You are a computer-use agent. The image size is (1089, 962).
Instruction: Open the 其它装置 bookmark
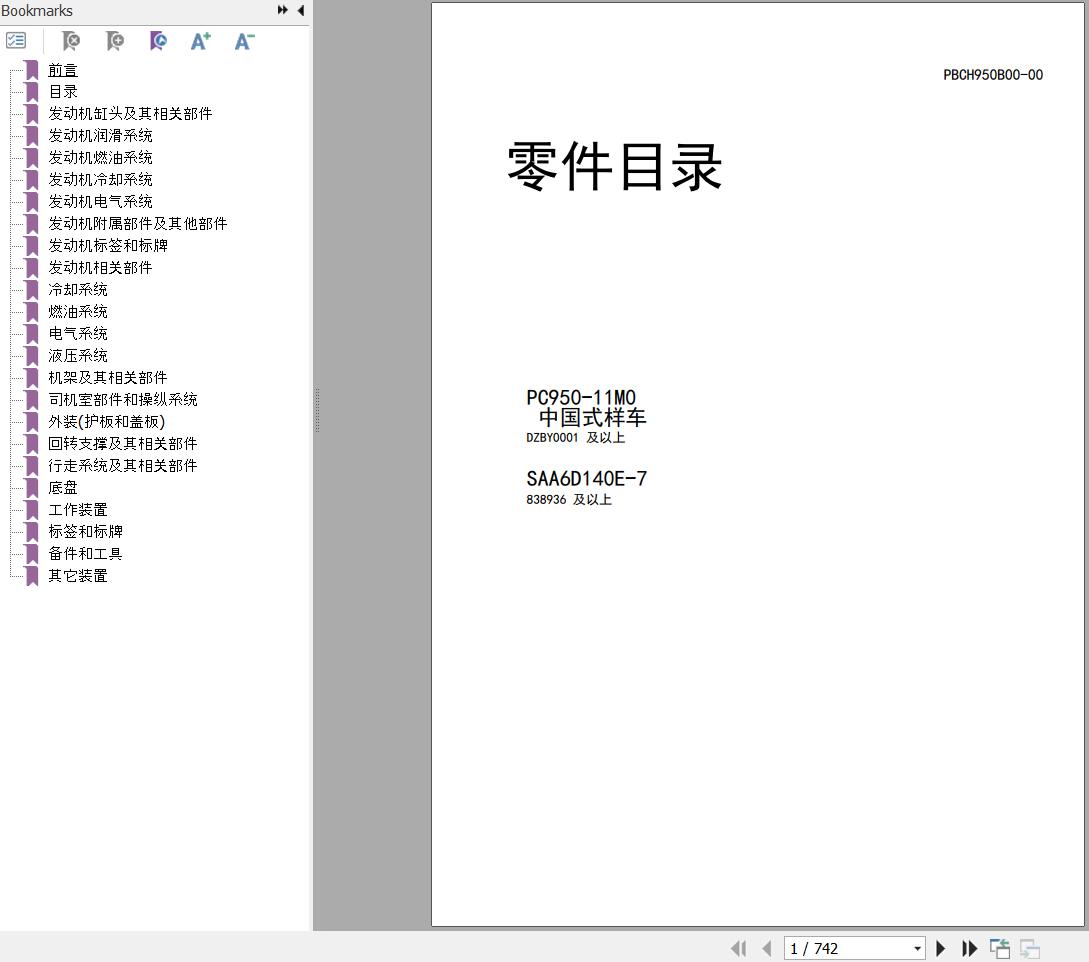pyautogui.click(x=78, y=575)
